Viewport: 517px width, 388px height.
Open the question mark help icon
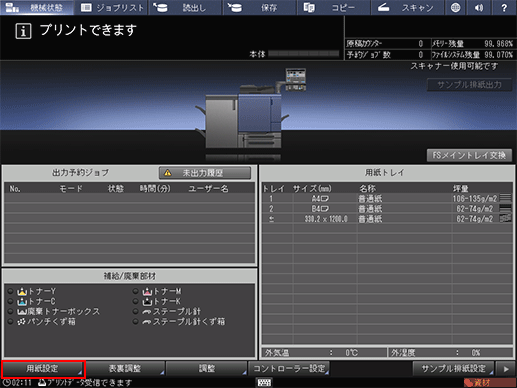coord(504,7)
